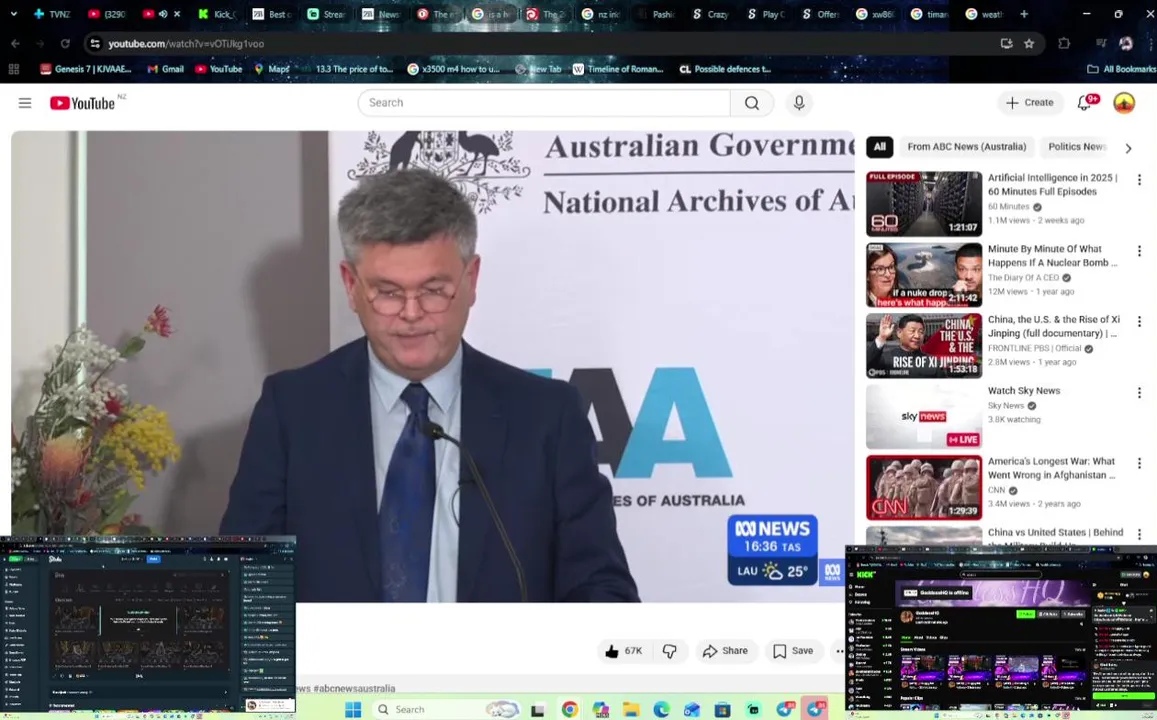Image resolution: width=1157 pixels, height=720 pixels.
Task: Switch to the Kick browser tab
Action: coord(217,14)
